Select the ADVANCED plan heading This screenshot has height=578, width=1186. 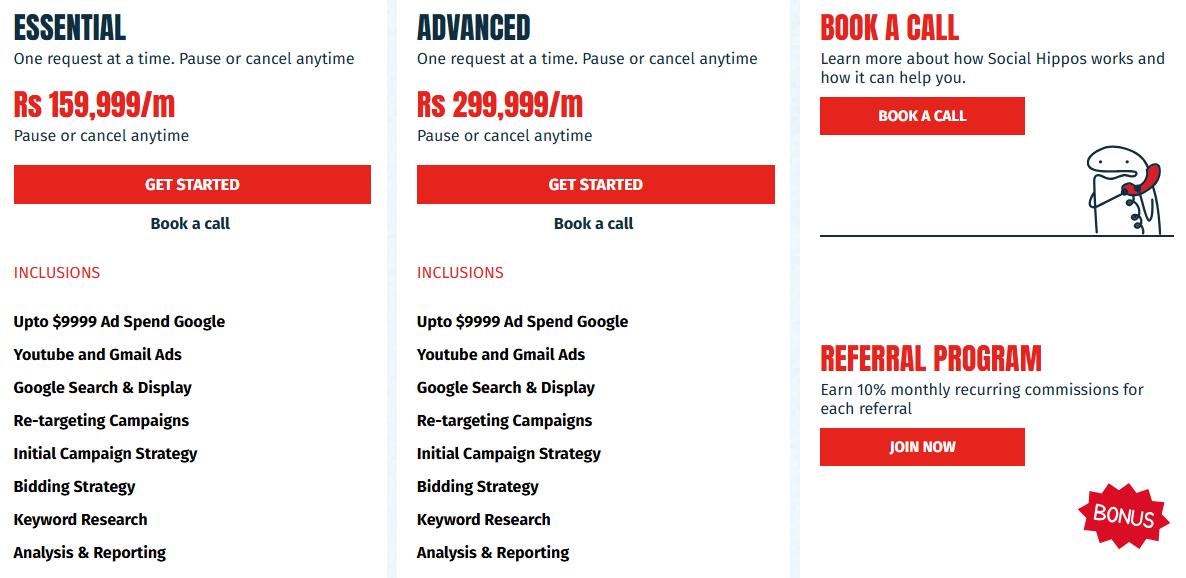click(x=474, y=27)
